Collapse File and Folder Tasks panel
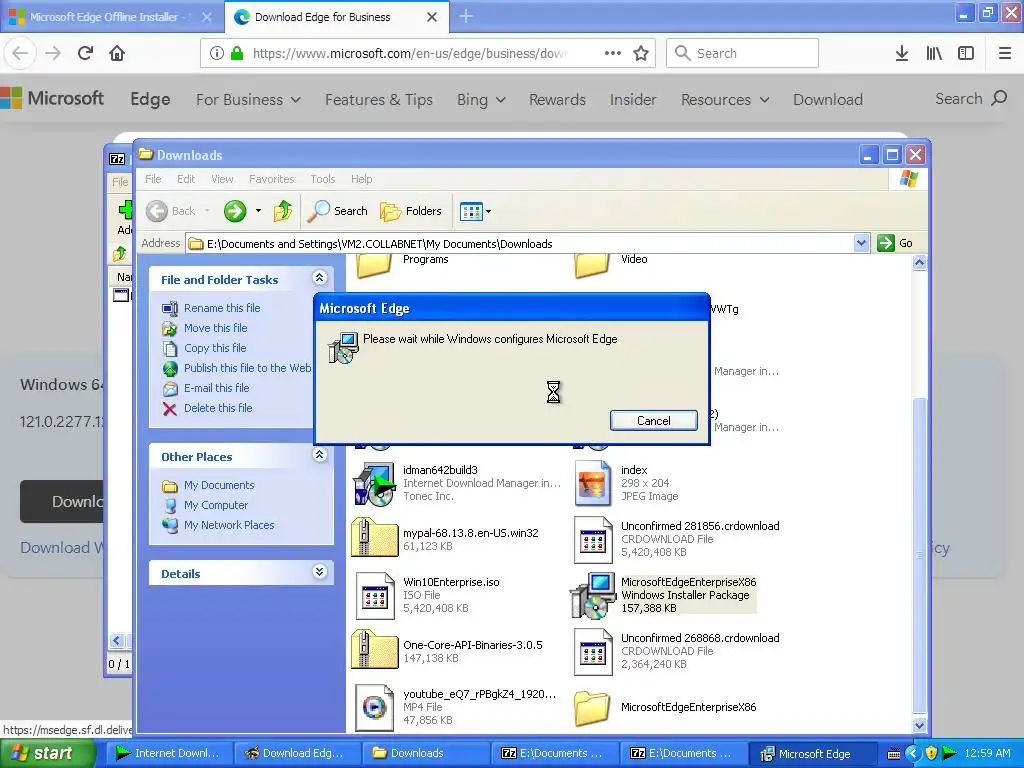Screen dimensions: 1024x768 tap(319, 278)
